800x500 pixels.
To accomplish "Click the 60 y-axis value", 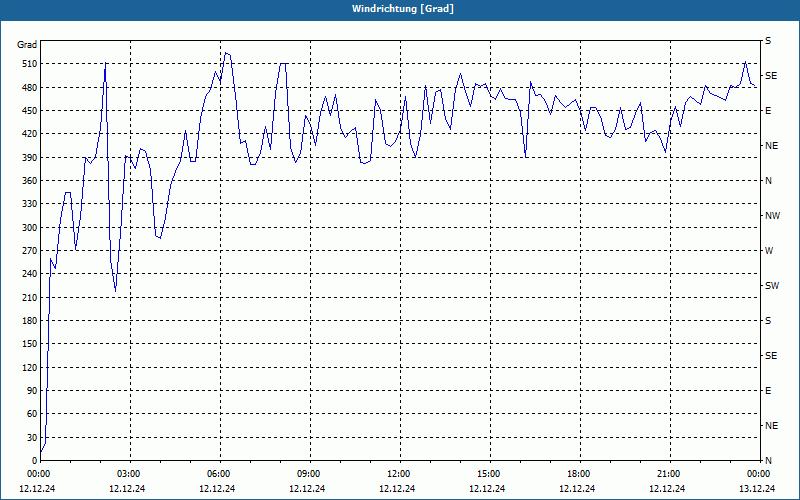I will [32, 414].
